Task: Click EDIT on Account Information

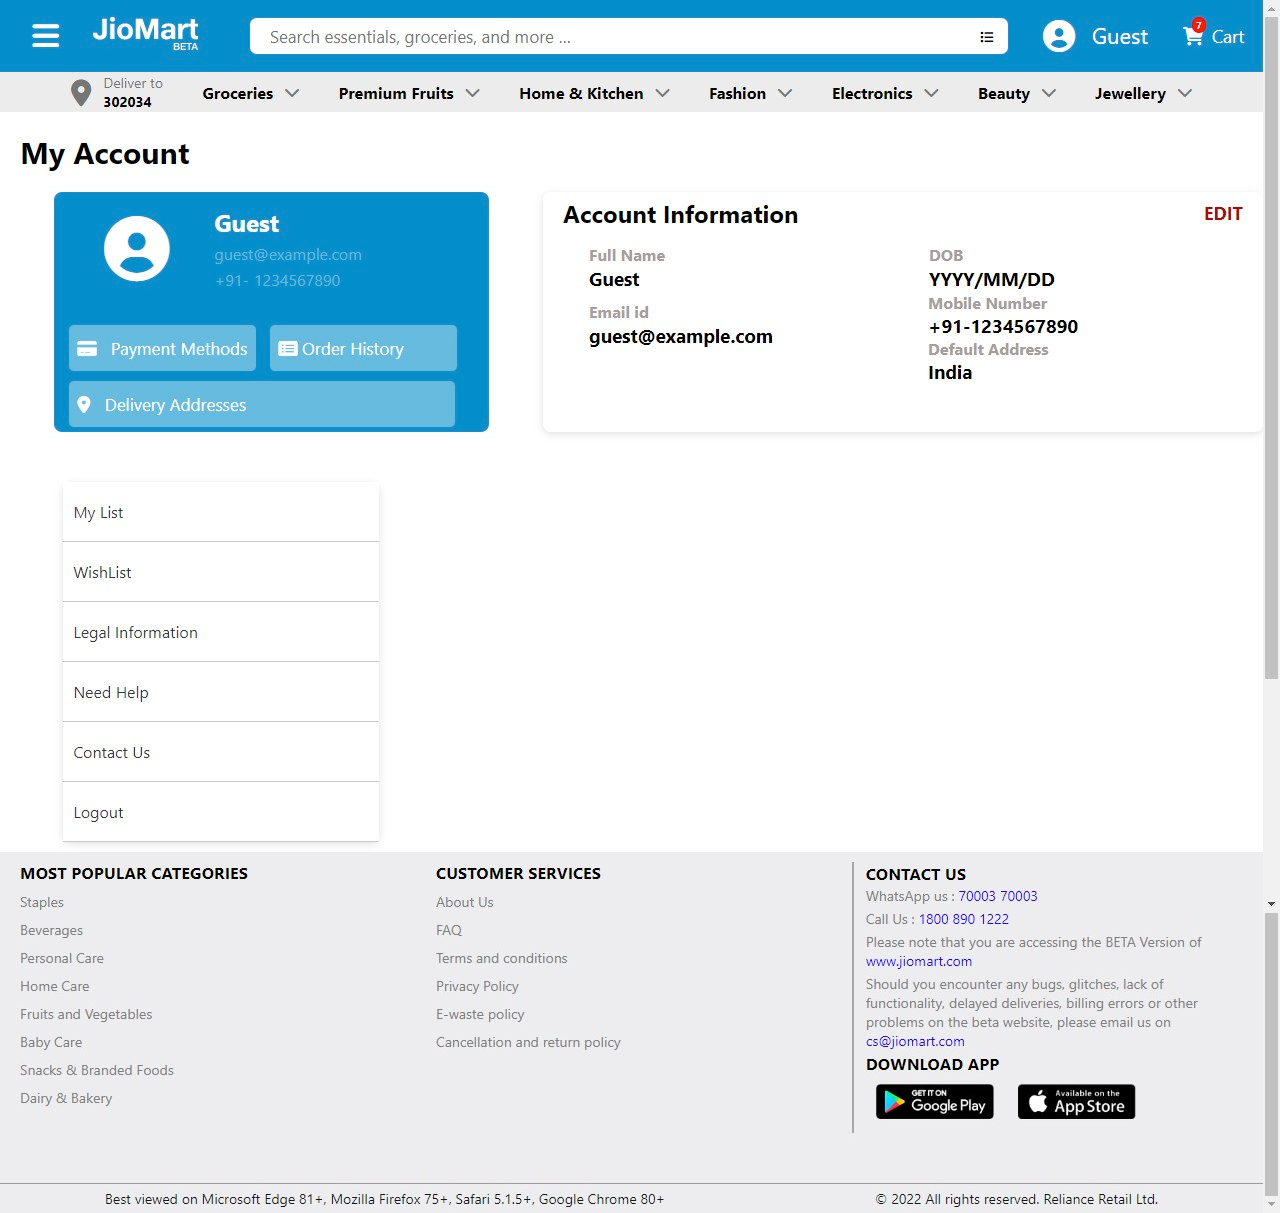Action: pyautogui.click(x=1223, y=214)
